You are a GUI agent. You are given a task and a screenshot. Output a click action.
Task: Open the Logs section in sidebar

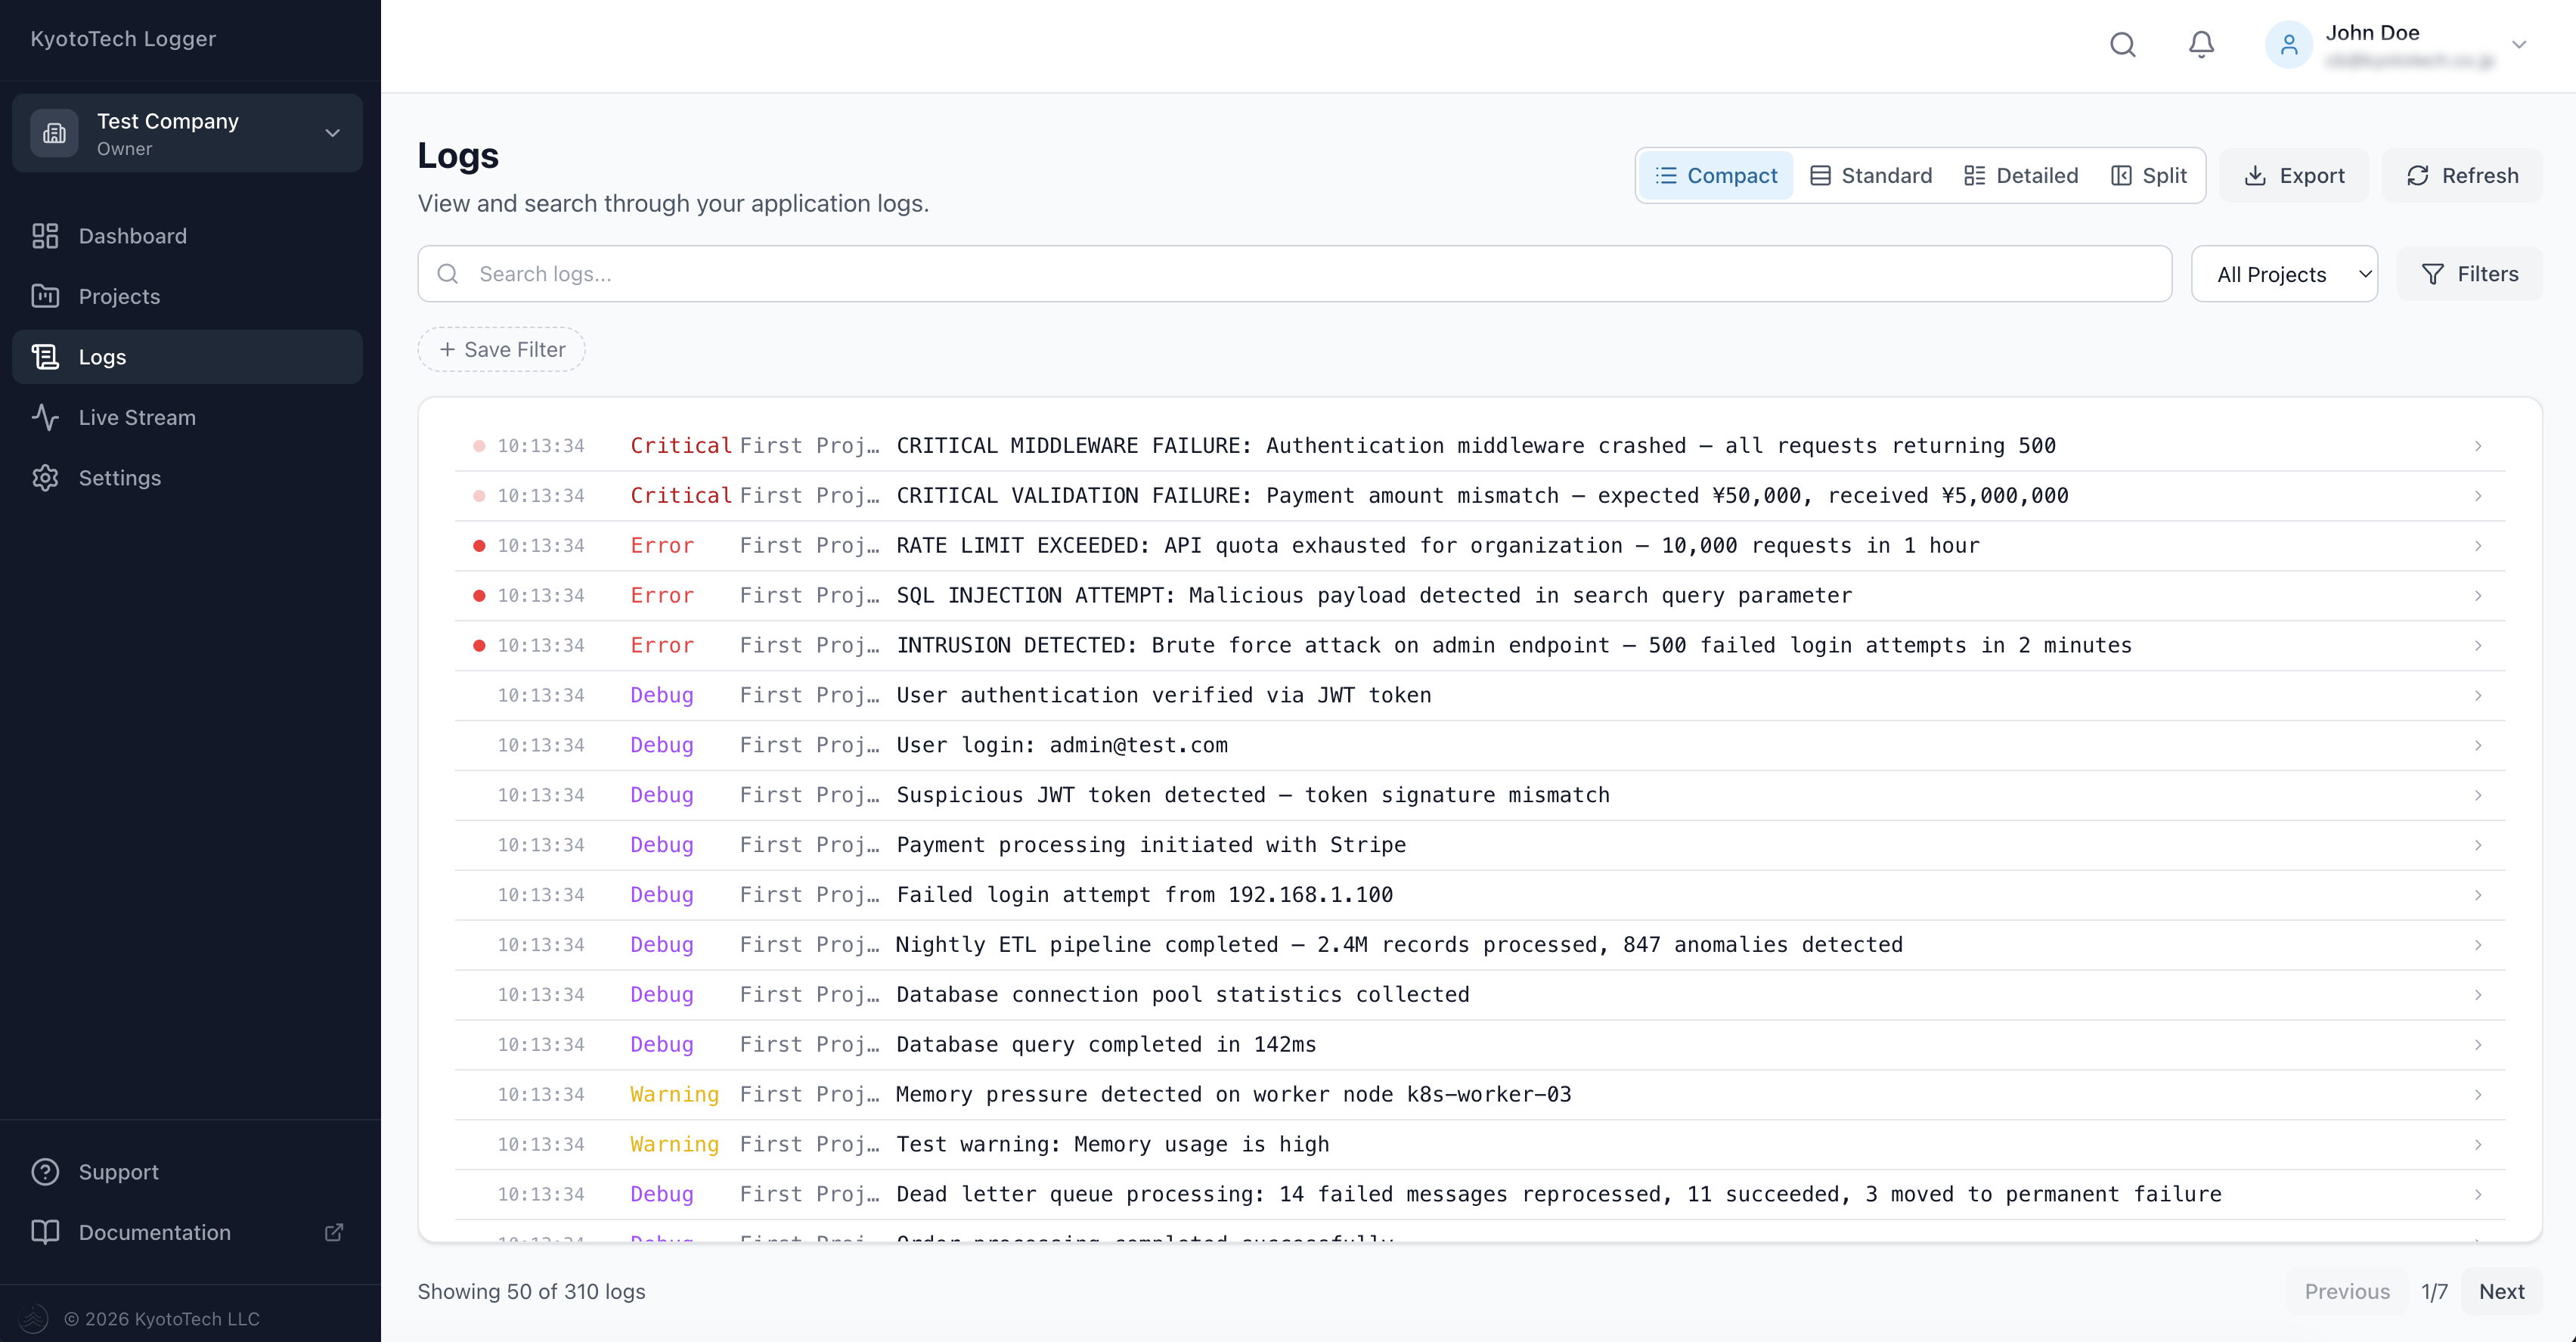(x=101, y=357)
